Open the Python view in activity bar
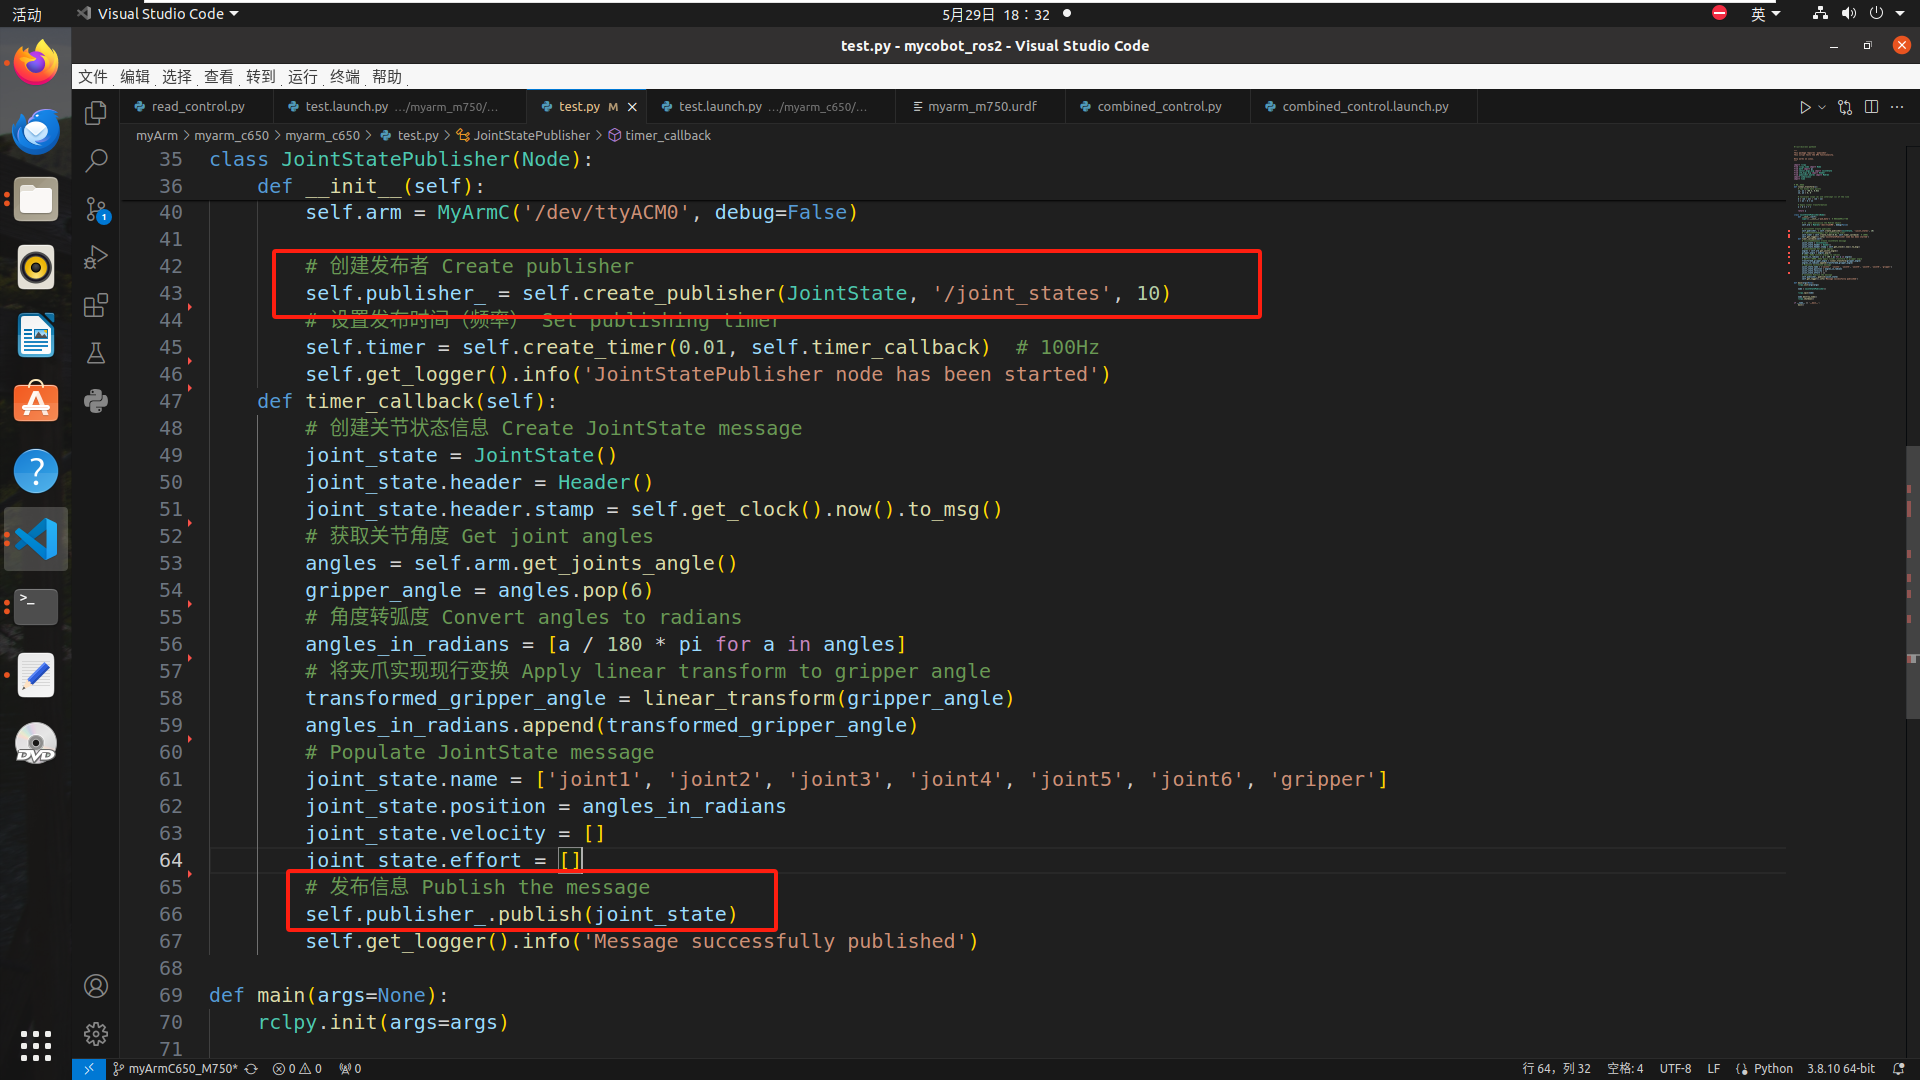This screenshot has width=1920, height=1080. coord(96,401)
